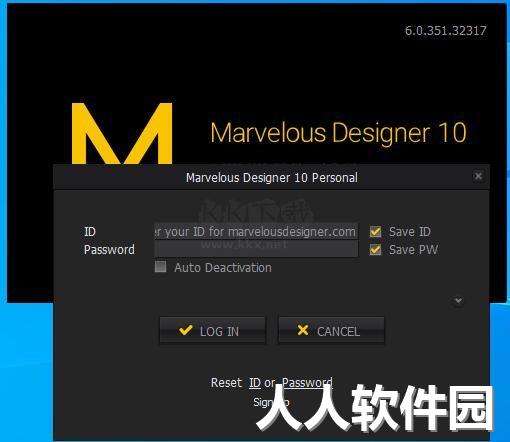Close the Marvelous Designer 10 Personal dialog
510x442 pixels.
(478, 176)
